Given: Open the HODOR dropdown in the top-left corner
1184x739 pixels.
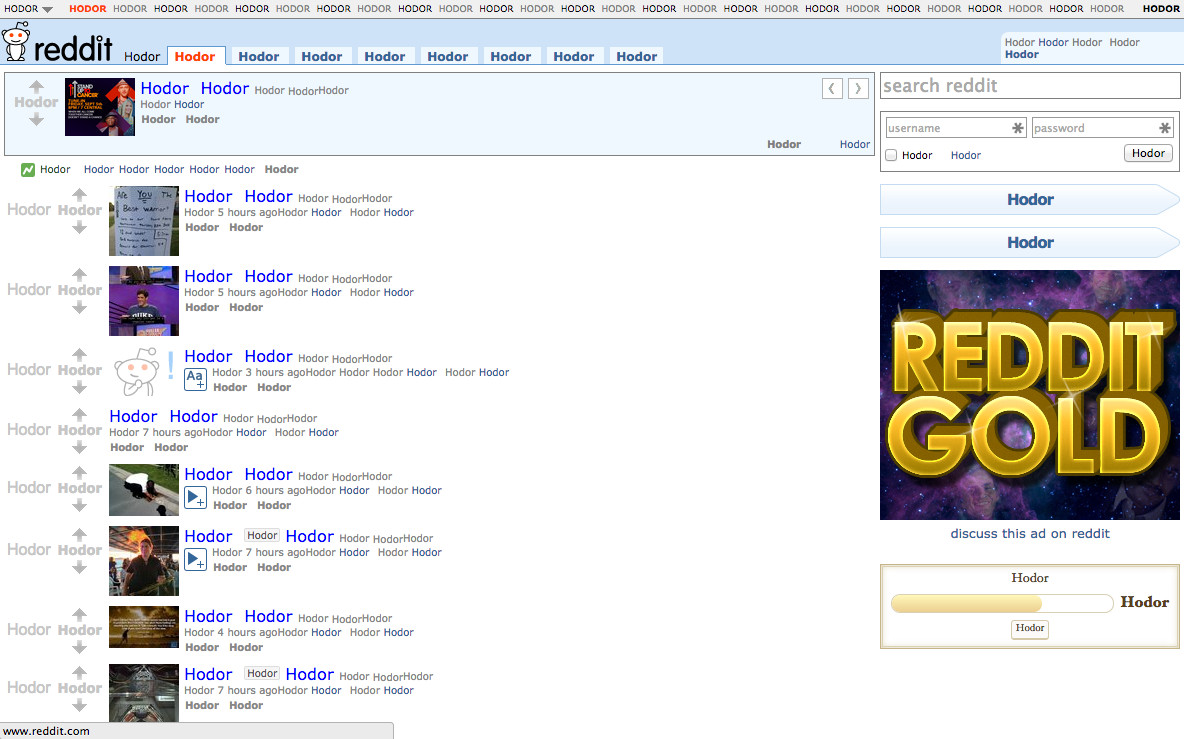Looking at the screenshot, I should click(29, 9).
